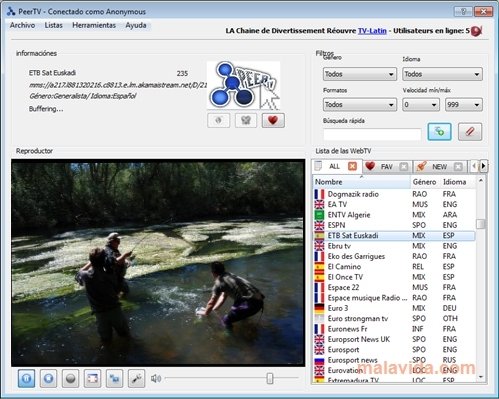Click the globe icon button under logo
Image resolution: width=499 pixels, height=399 pixels.
pyautogui.click(x=218, y=120)
